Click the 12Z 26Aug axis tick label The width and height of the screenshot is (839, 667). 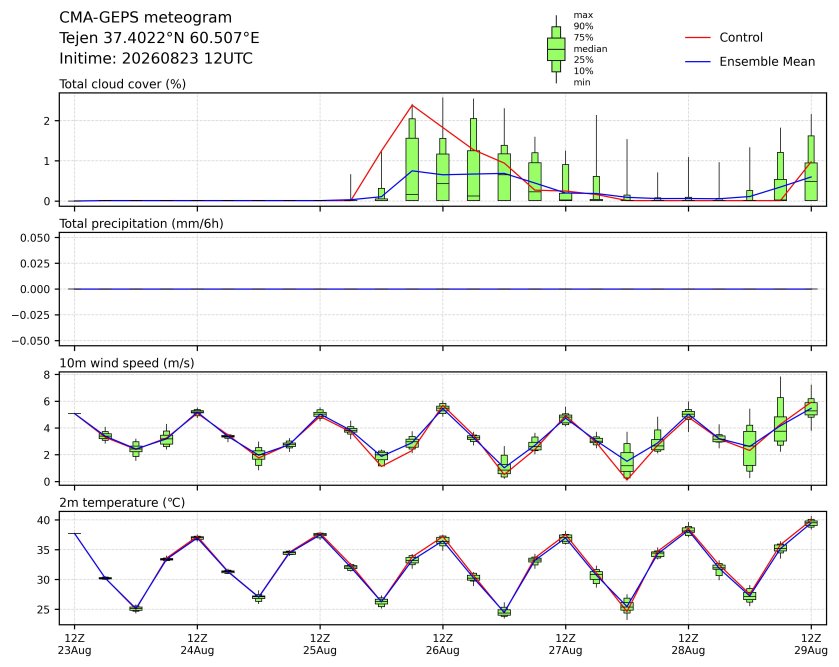pos(443,644)
